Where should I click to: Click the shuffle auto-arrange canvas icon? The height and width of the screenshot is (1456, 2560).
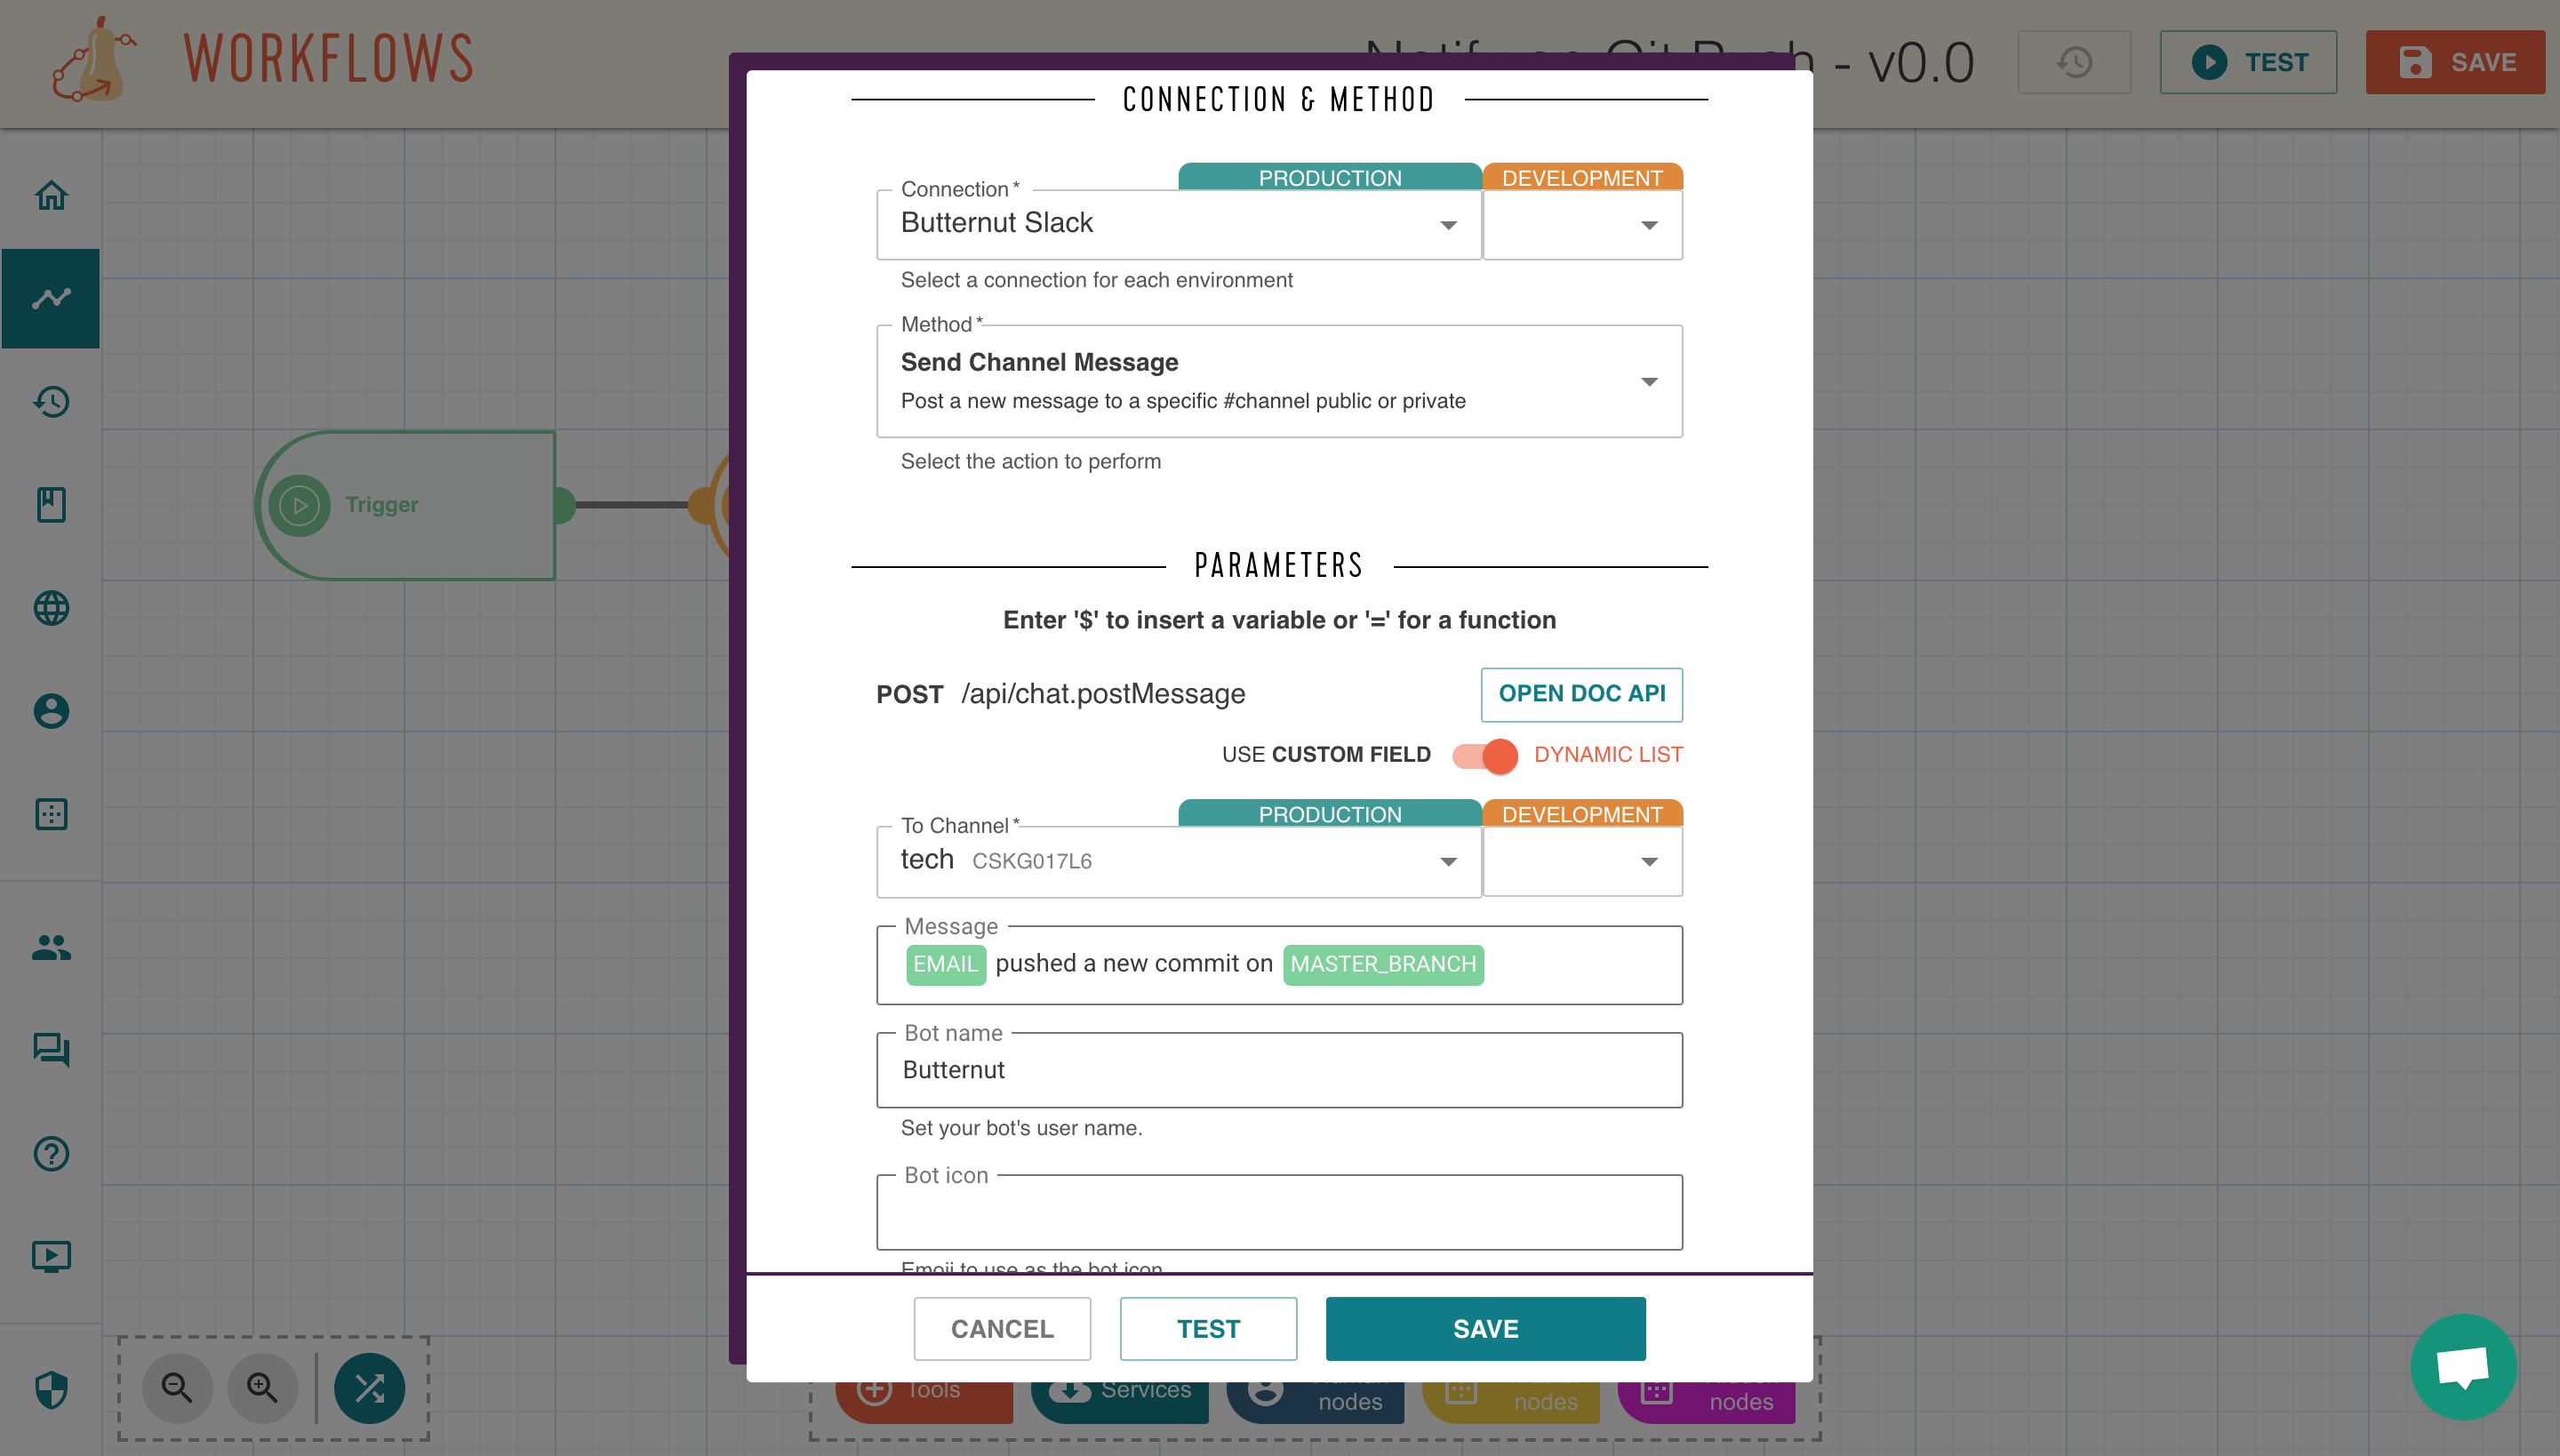point(370,1388)
